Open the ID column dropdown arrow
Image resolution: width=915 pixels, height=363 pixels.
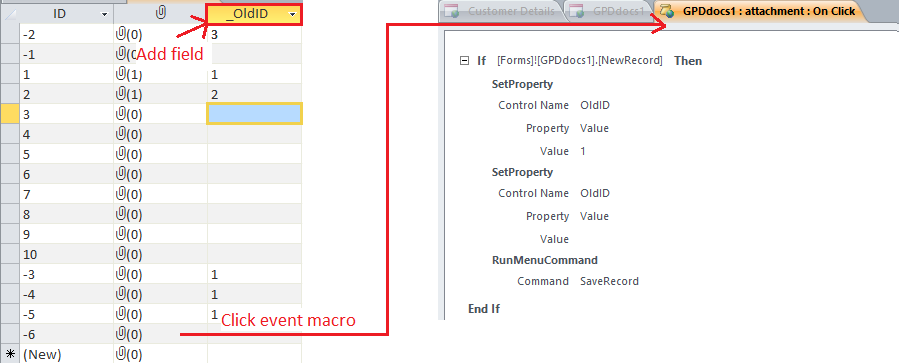pyautogui.click(x=104, y=14)
